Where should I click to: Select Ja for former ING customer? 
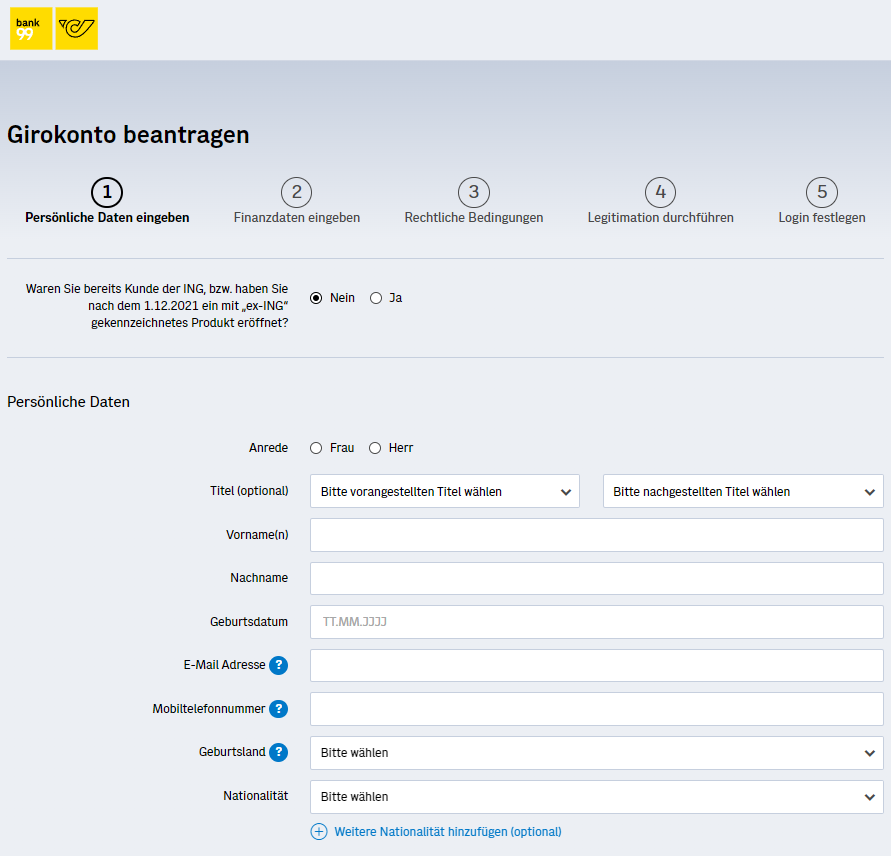(376, 298)
